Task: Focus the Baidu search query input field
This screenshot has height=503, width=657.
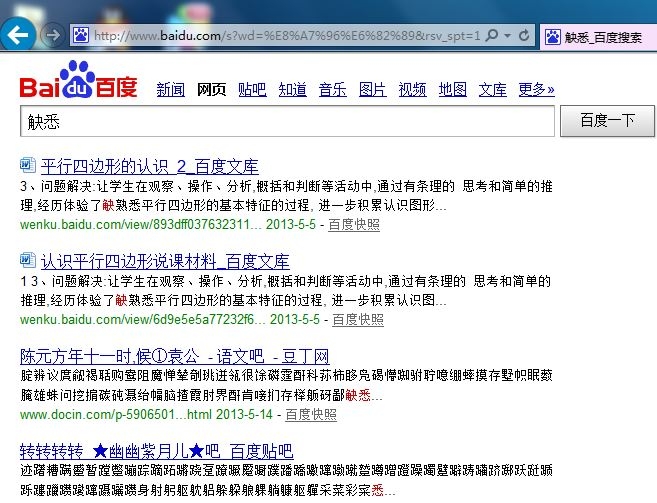Action: pyautogui.click(x=287, y=121)
